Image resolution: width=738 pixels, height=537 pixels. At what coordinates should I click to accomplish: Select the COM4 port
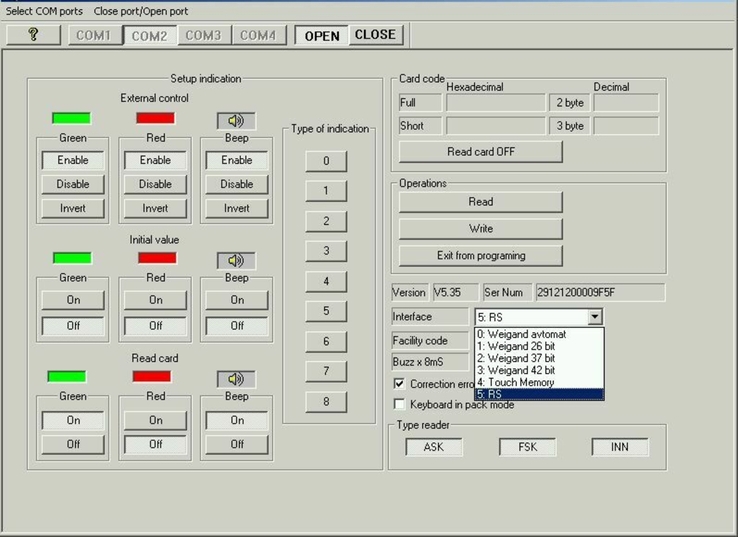click(258, 35)
